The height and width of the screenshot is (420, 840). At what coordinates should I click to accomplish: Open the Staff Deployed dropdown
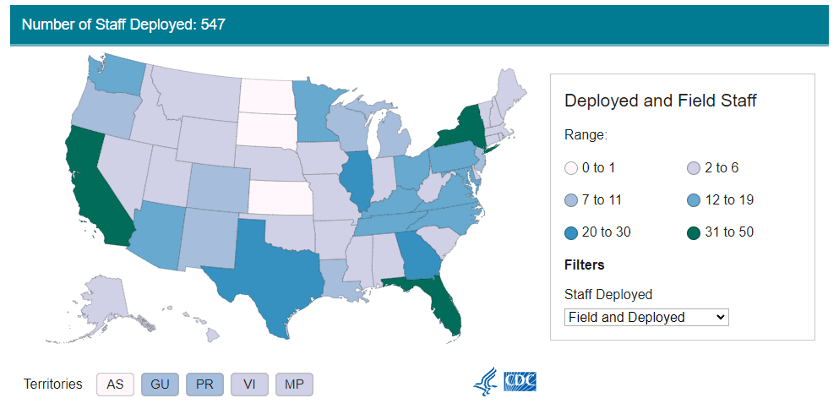646,317
